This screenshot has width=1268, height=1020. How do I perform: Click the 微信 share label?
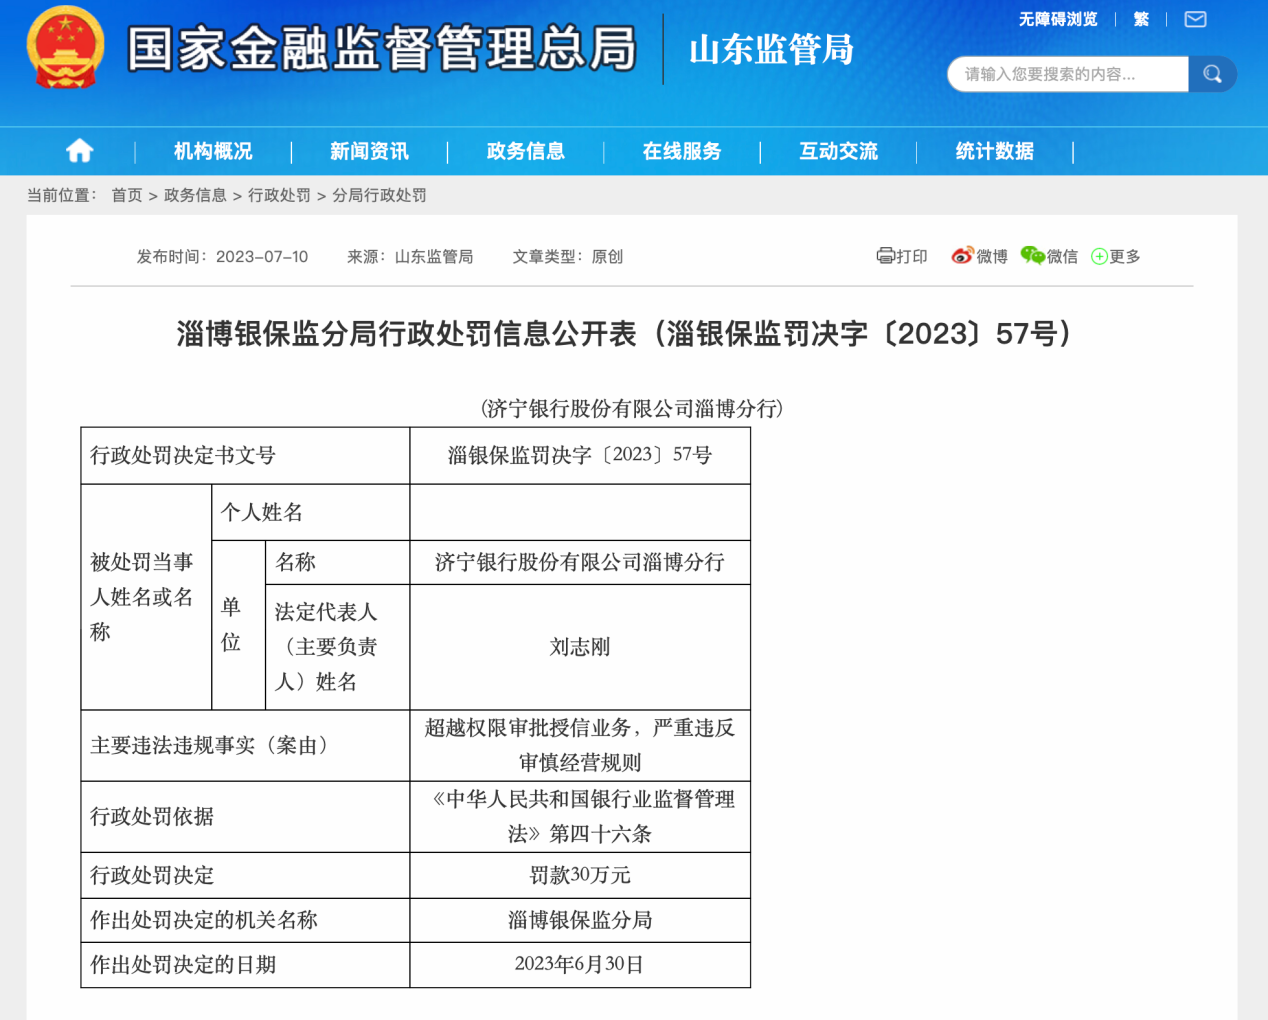1062,257
